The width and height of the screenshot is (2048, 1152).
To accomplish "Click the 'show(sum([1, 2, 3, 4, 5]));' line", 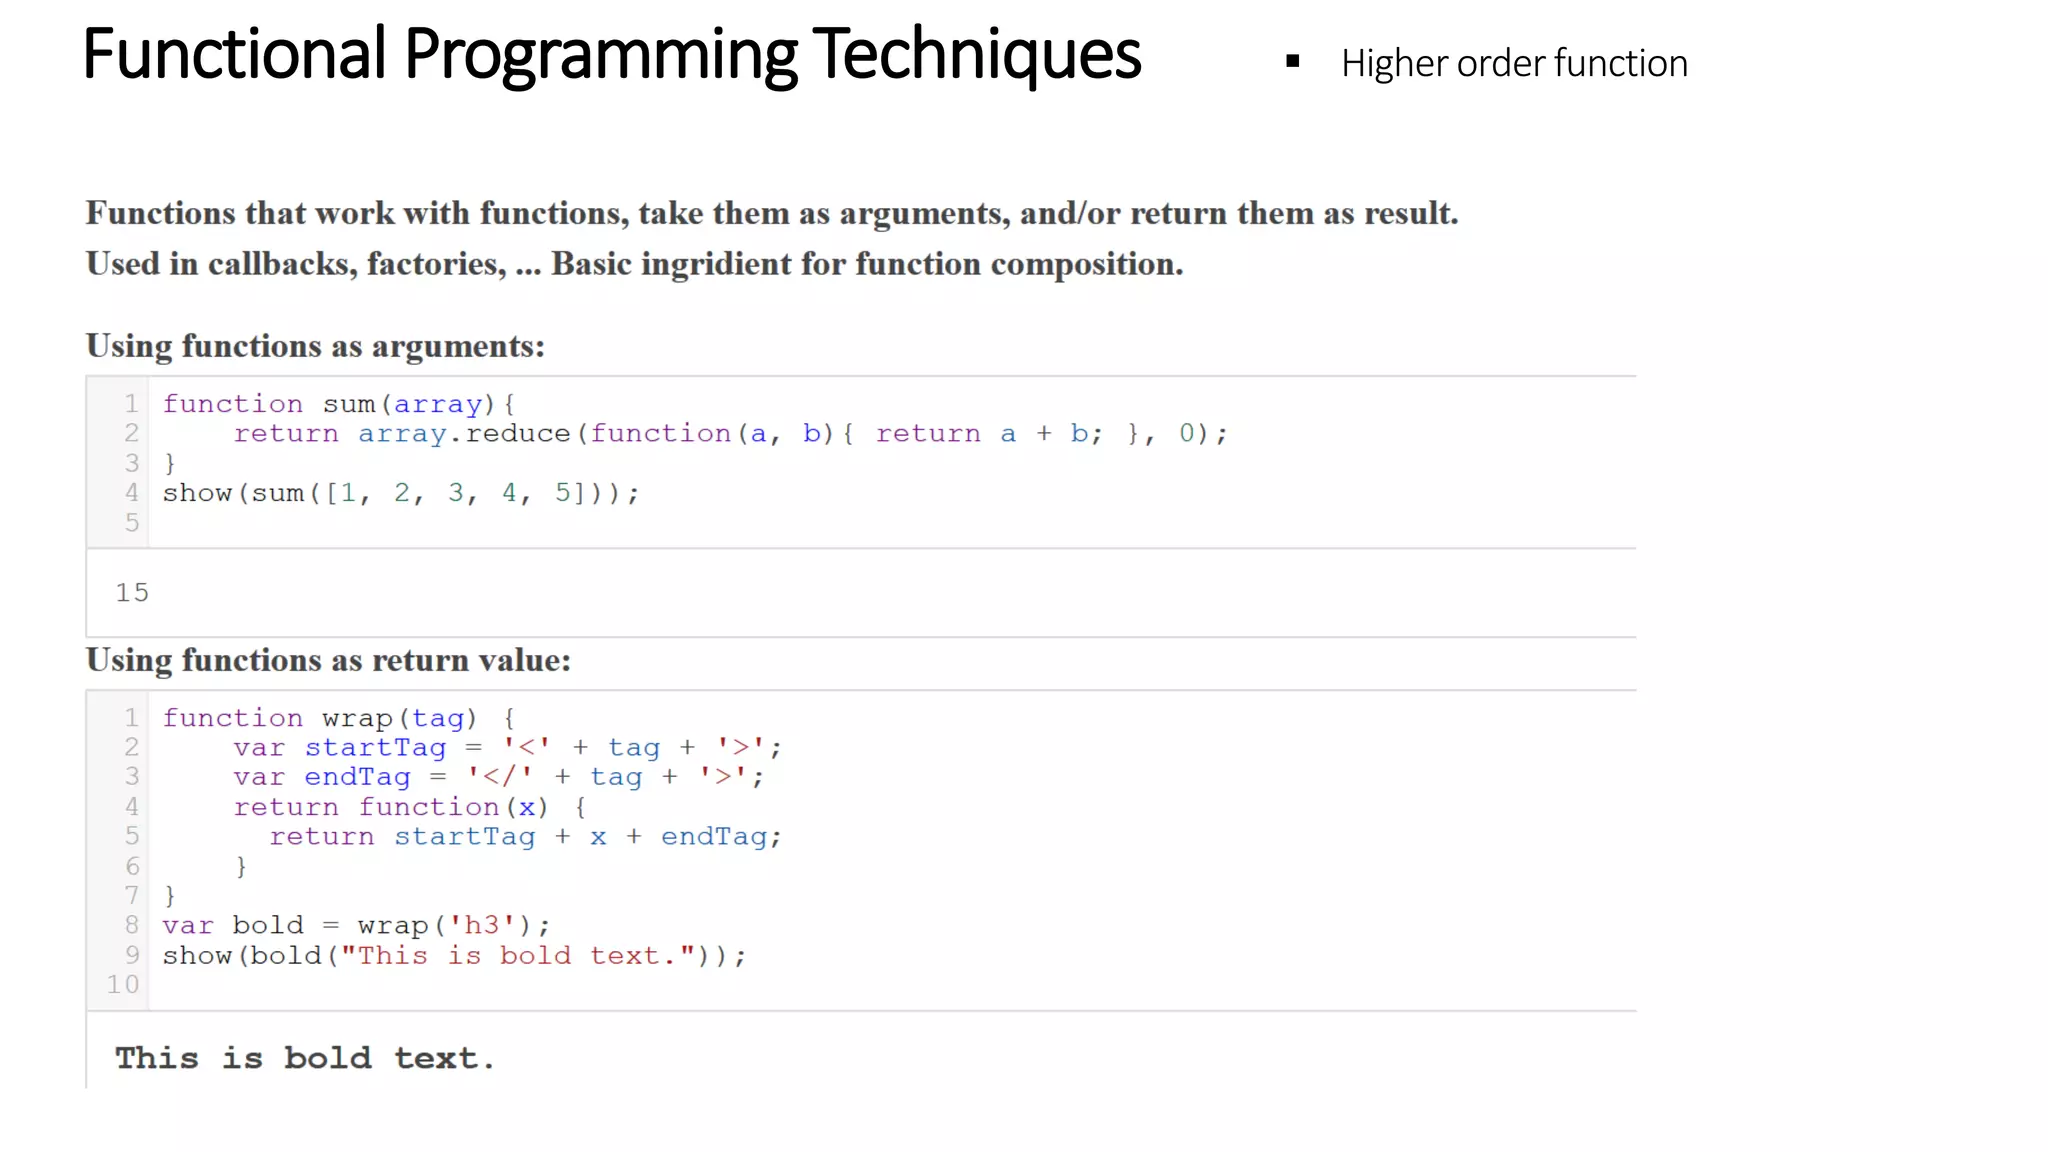I will [x=400, y=493].
